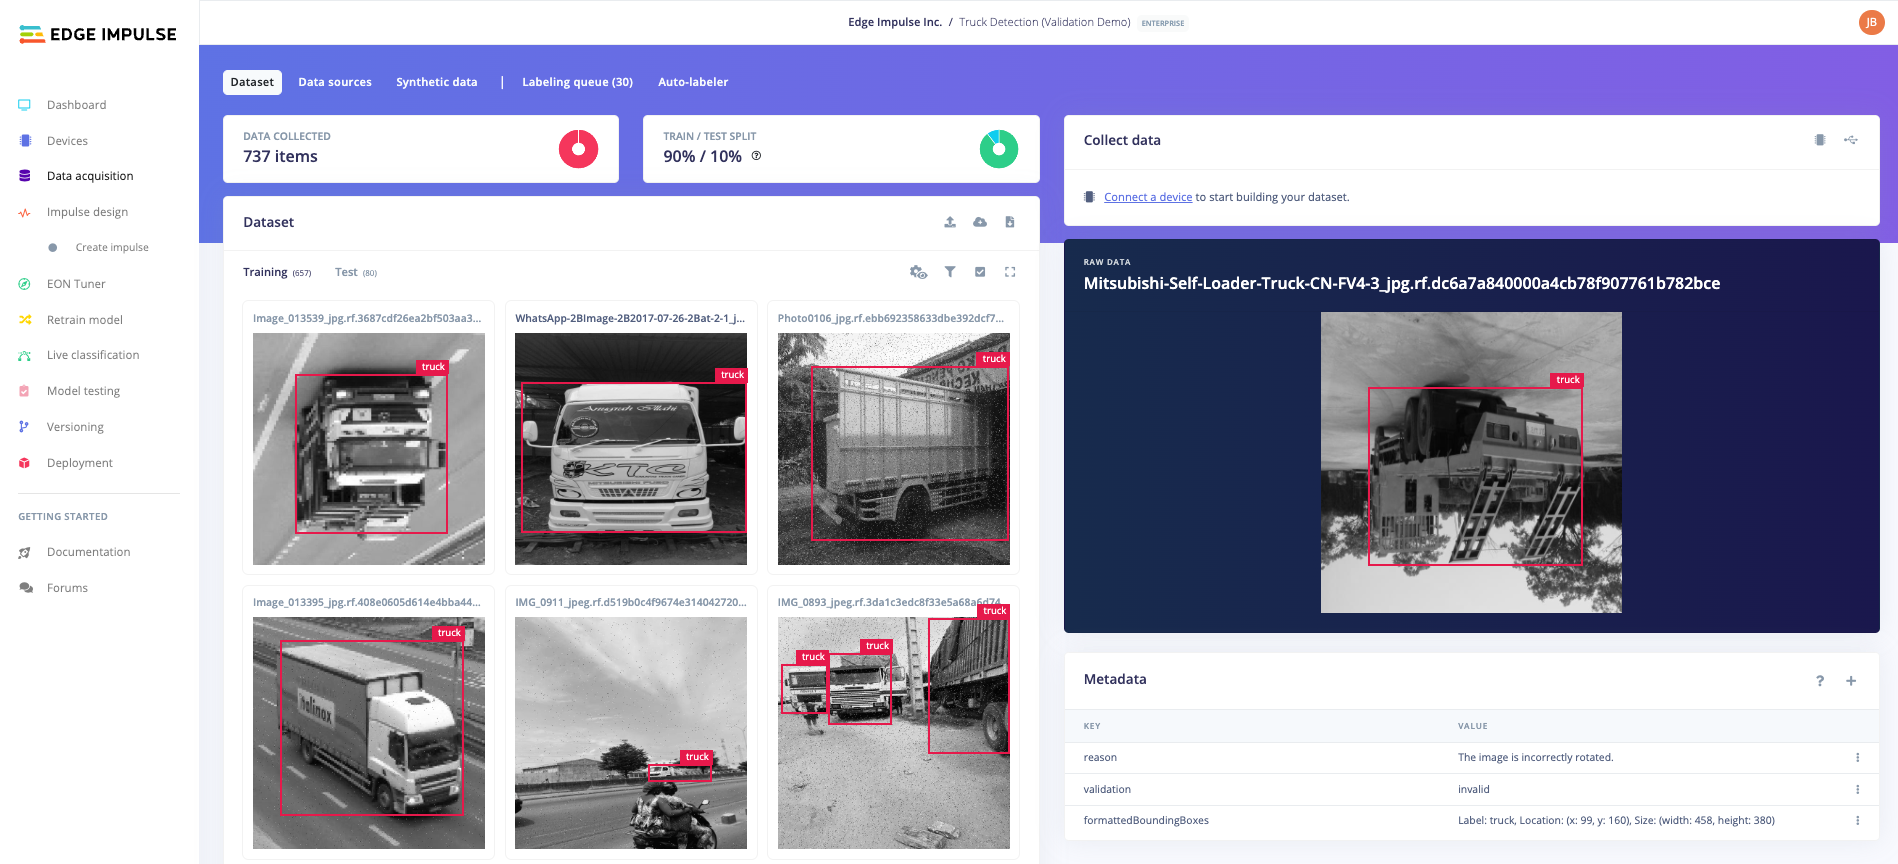Click formattedBoundingBoxes value text

click(x=1616, y=821)
